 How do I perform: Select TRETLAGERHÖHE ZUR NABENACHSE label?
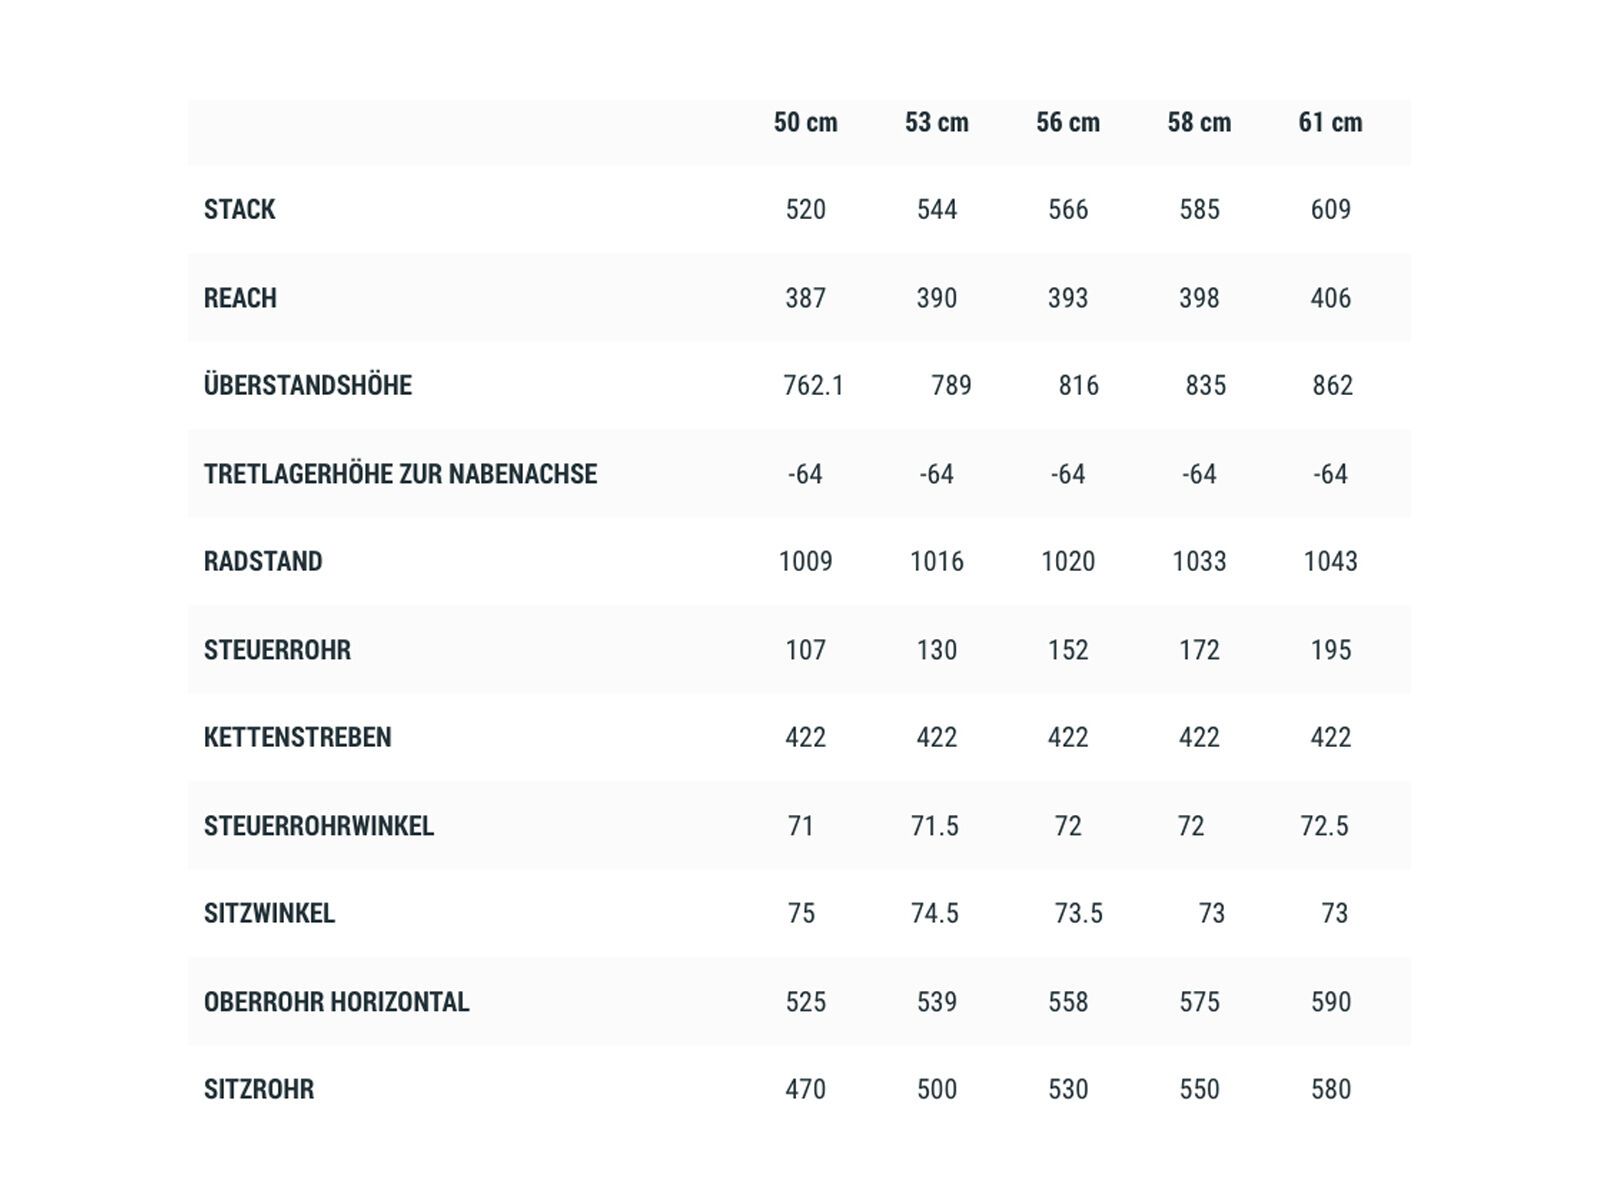click(400, 474)
